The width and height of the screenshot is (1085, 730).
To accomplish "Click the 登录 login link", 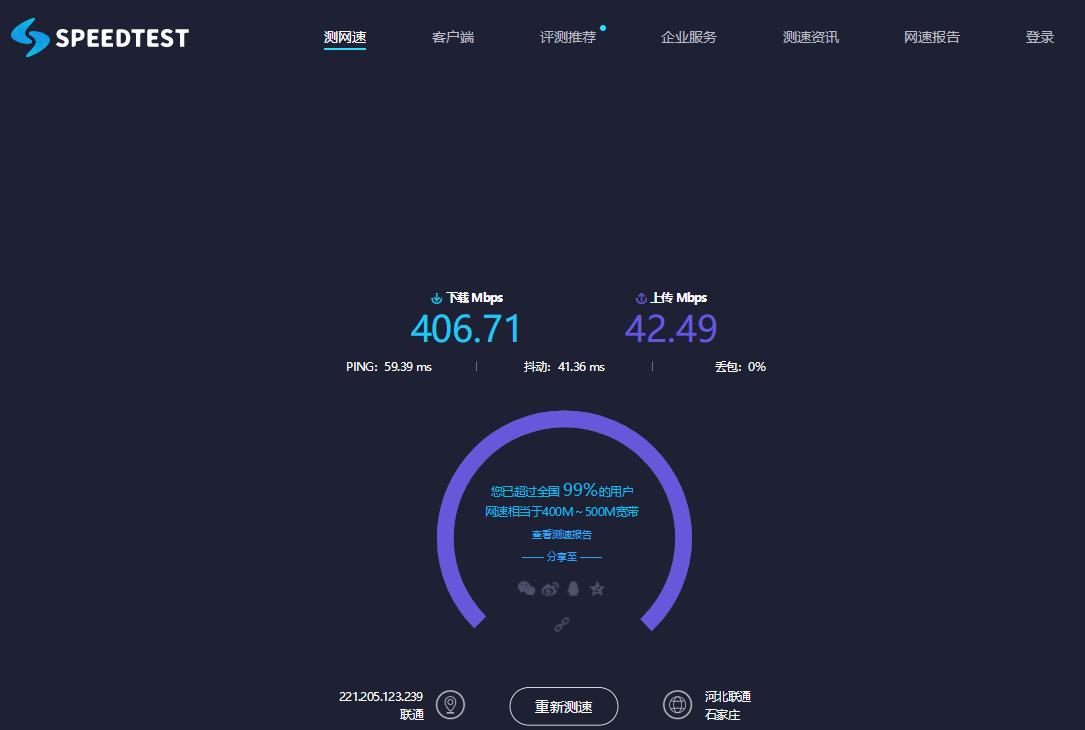I will 1039,37.
